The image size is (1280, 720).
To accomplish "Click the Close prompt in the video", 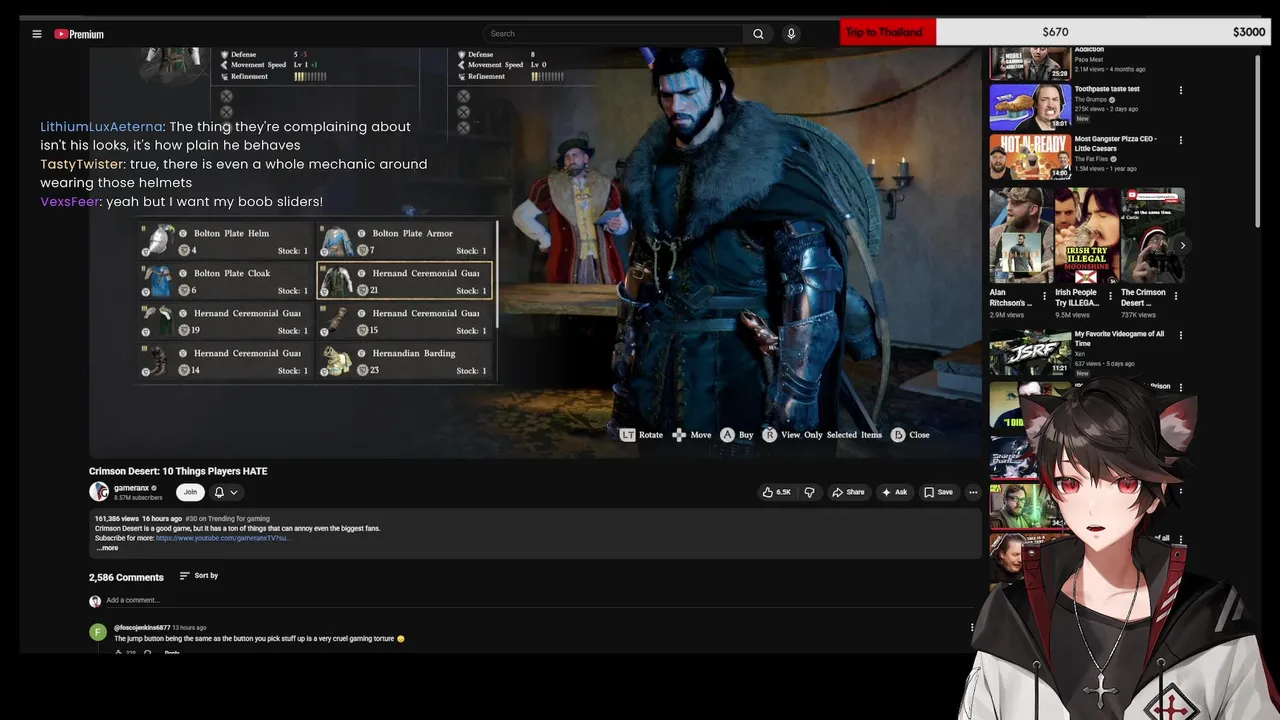I will click(910, 435).
